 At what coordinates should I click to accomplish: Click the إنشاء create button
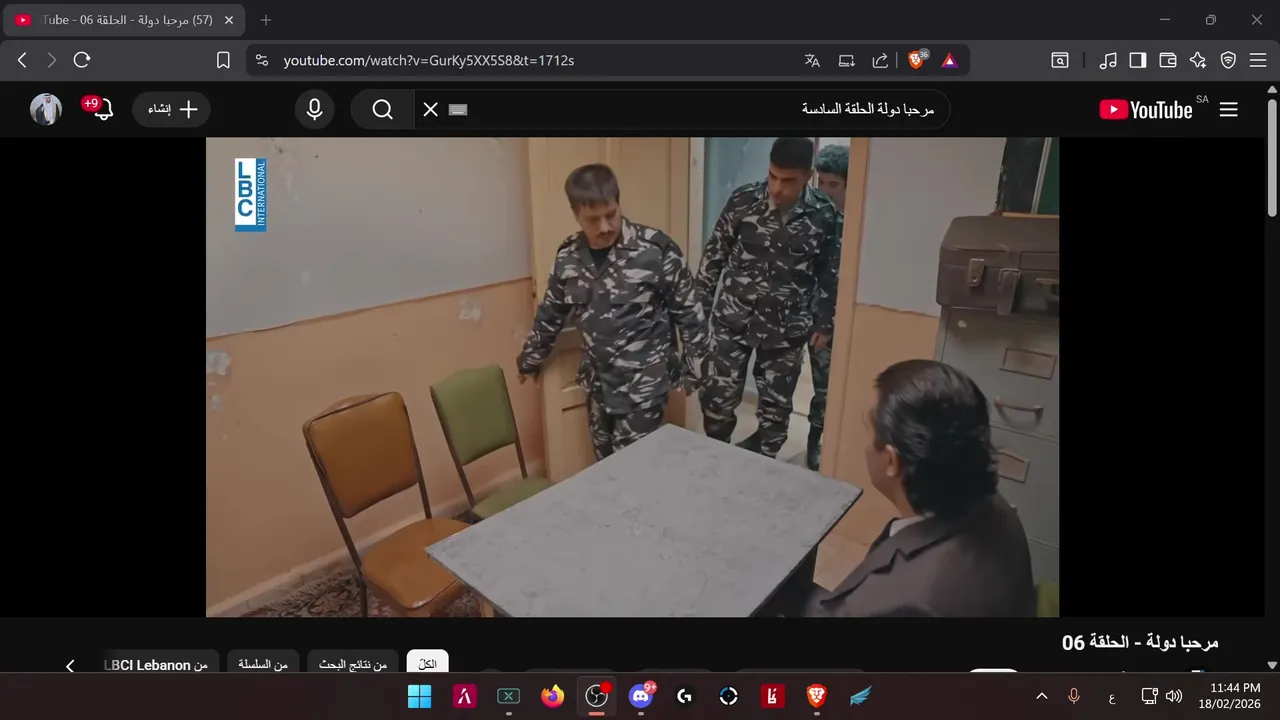click(172, 109)
